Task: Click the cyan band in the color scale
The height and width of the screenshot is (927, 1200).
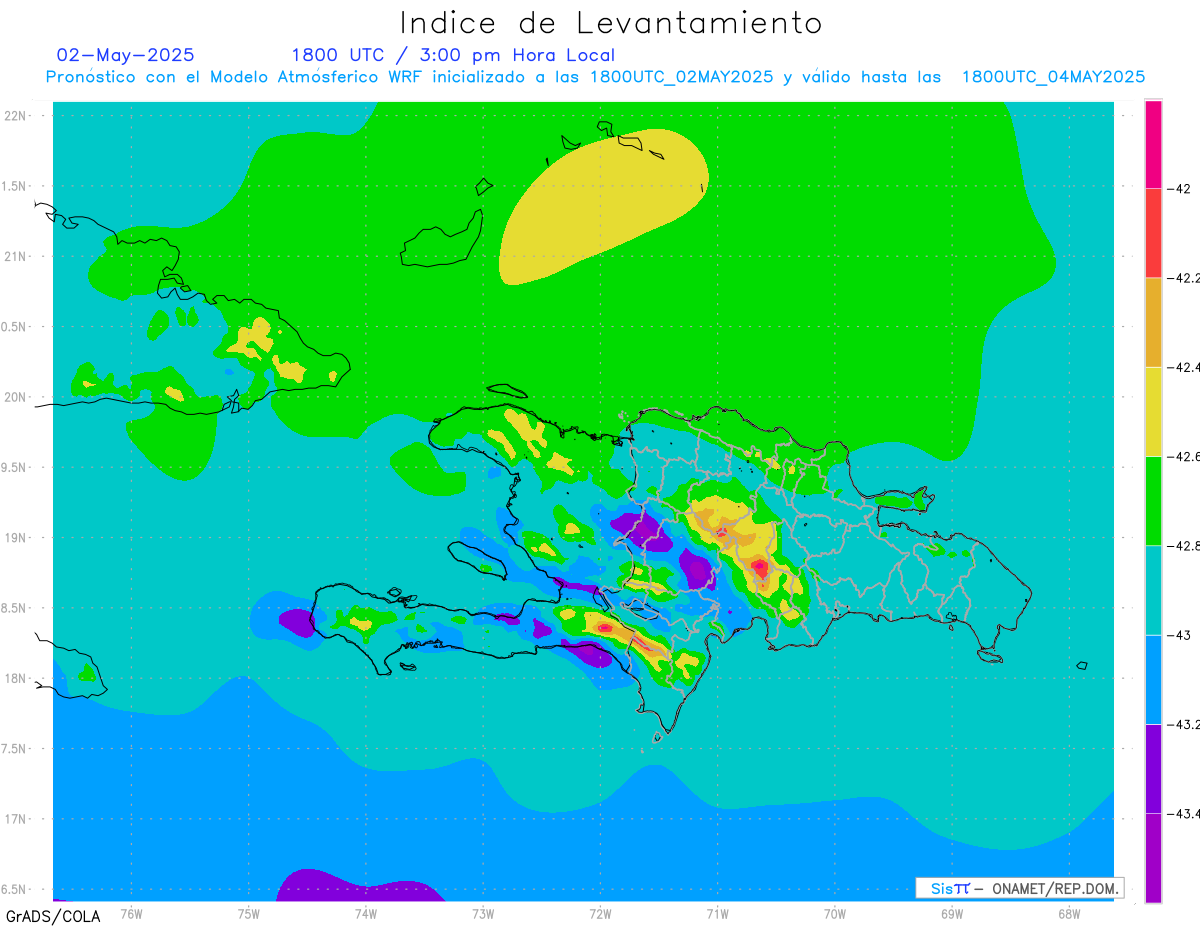Action: pos(1153,590)
